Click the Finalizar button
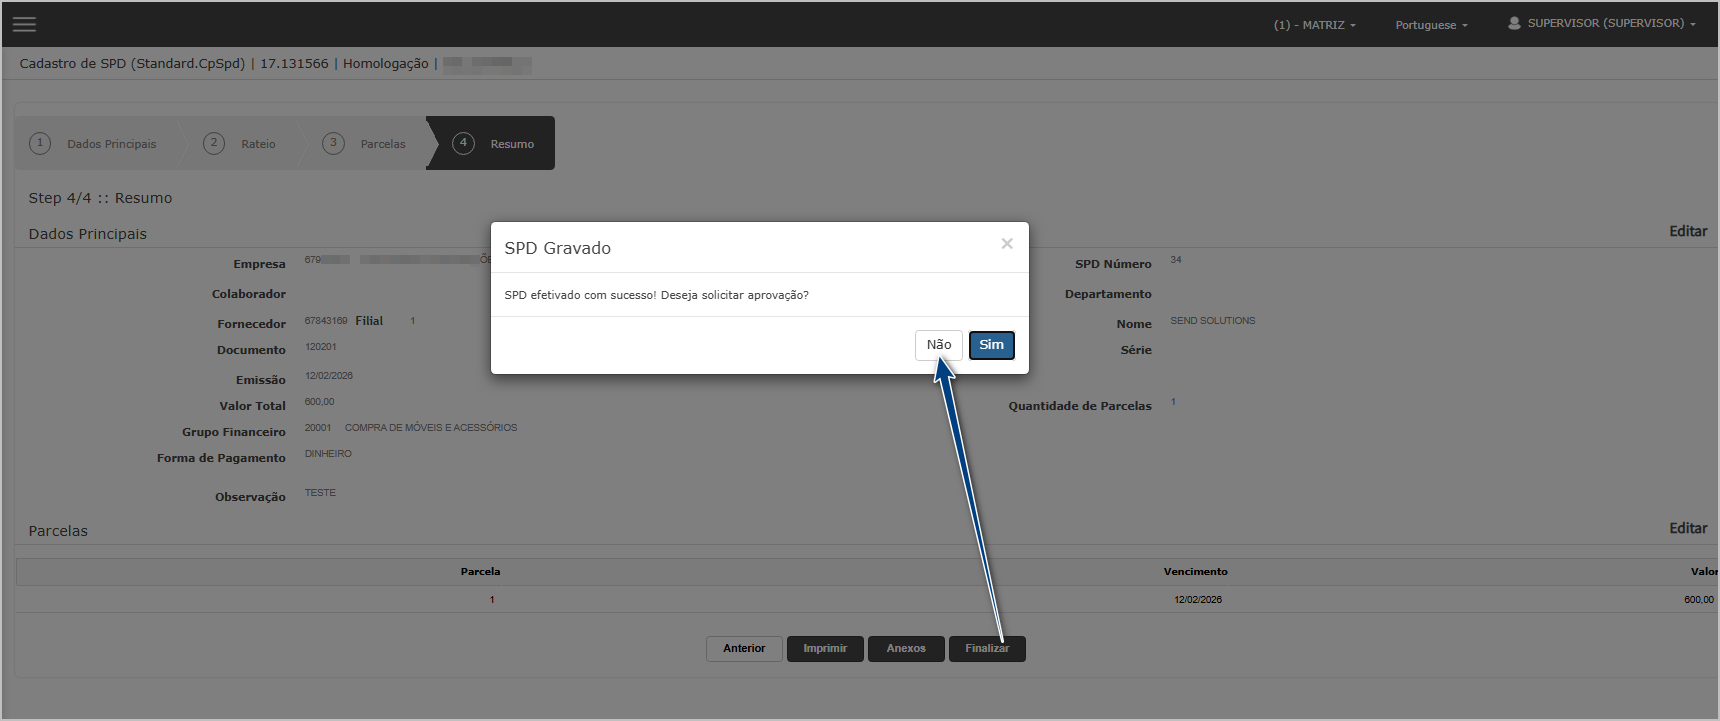The width and height of the screenshot is (1720, 721). coord(987,649)
